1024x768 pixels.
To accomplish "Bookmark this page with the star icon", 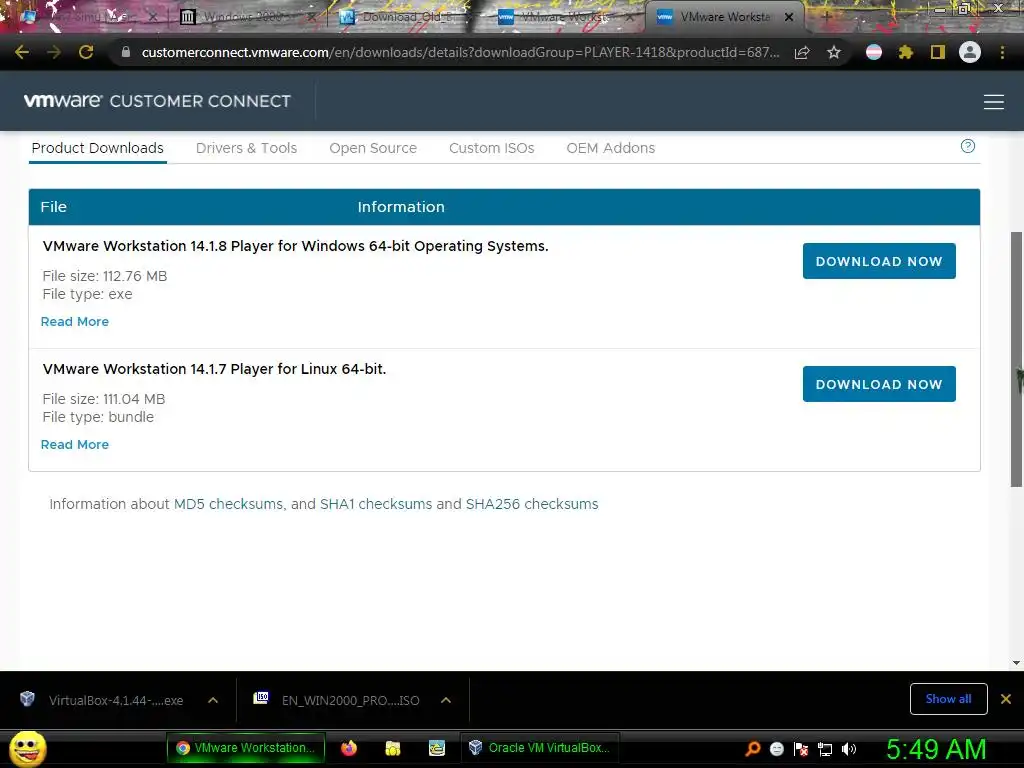I will pos(833,52).
